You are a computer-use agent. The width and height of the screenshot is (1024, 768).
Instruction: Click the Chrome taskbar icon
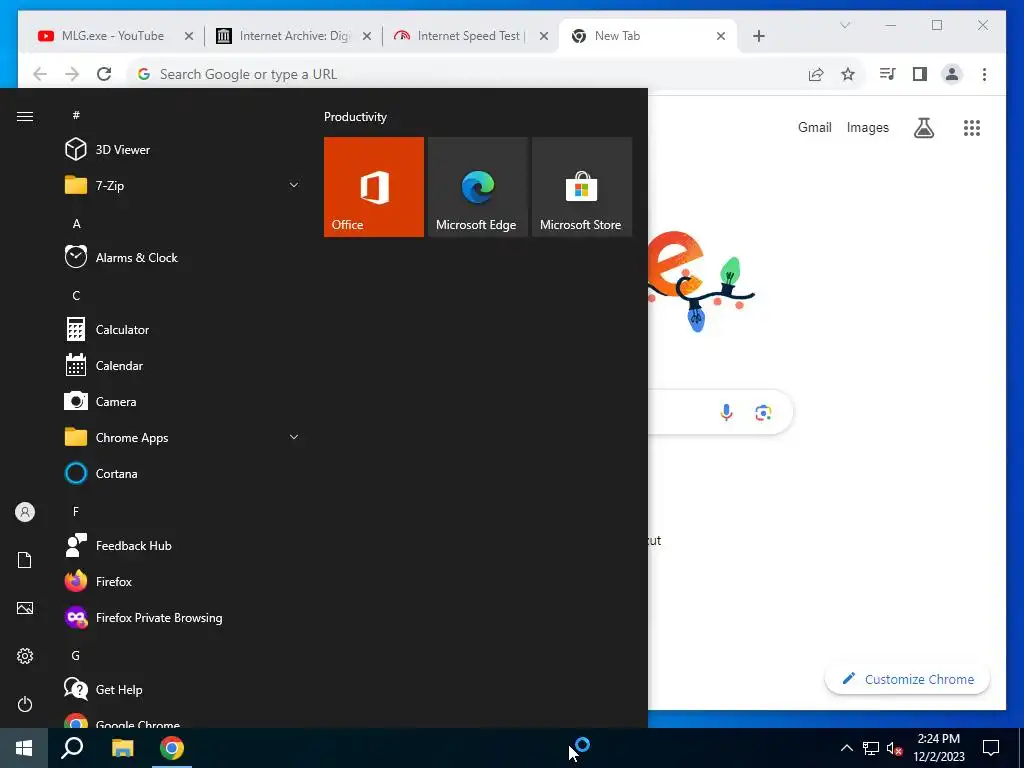(x=172, y=748)
